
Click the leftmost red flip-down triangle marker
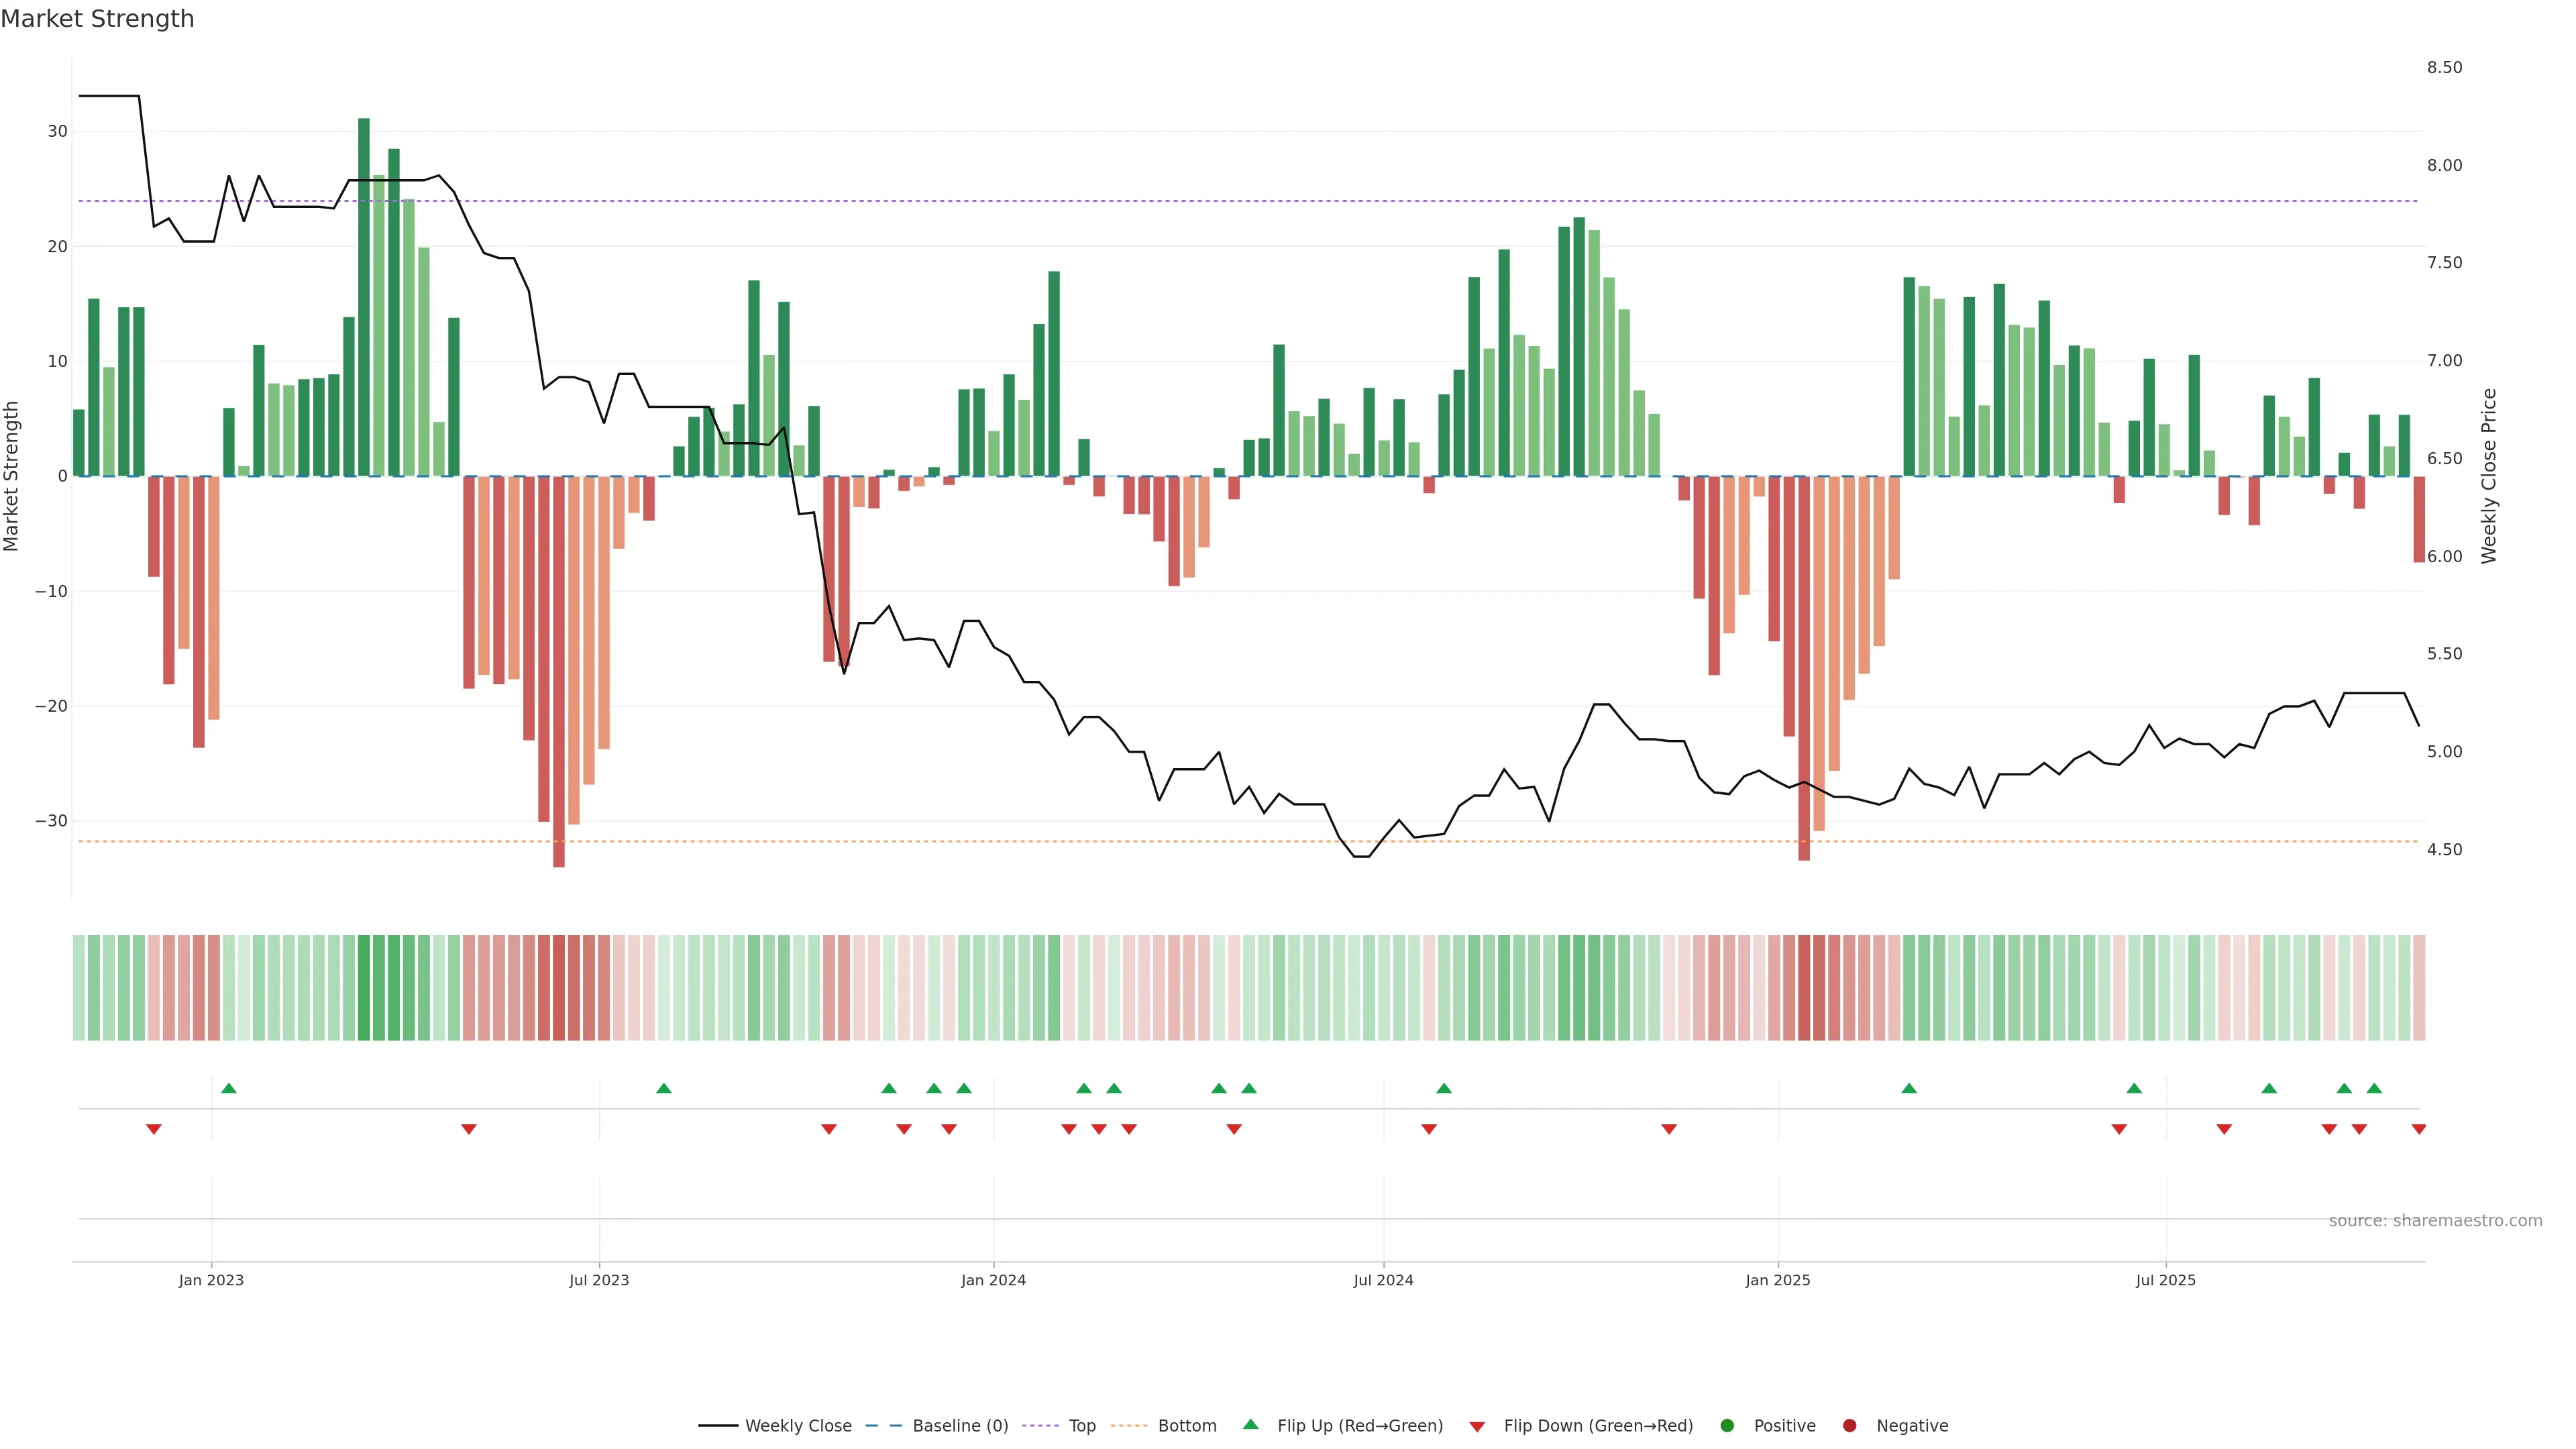[154, 1129]
